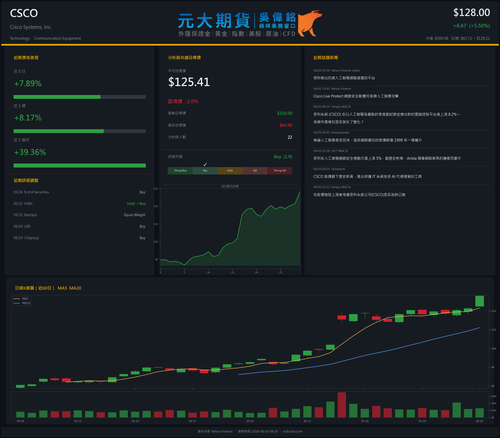
Task: Click the Buy (1.9) consensus label
Action: tap(283, 157)
